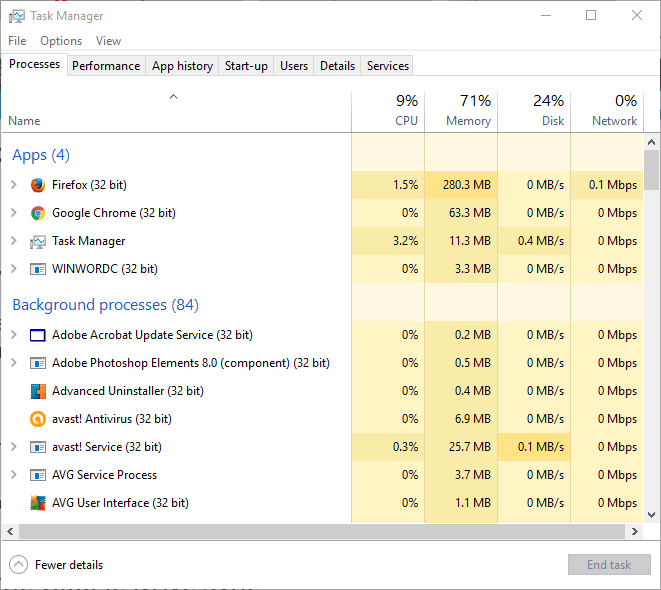The image size is (661, 590).
Task: Select the Processes tab
Action: click(x=34, y=64)
